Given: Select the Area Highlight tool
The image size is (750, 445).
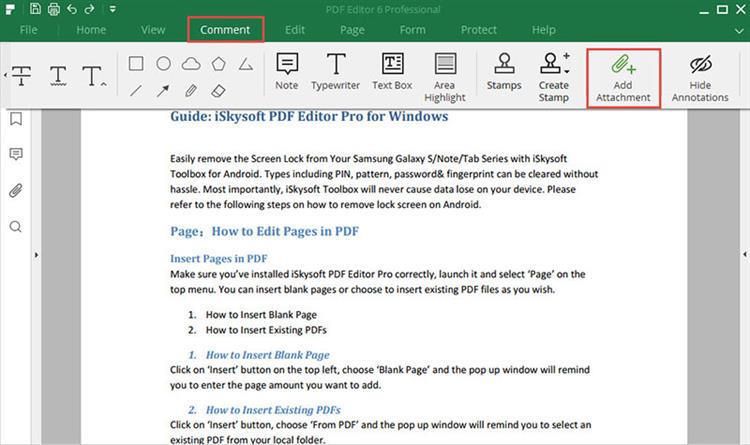Looking at the screenshot, I should pyautogui.click(x=445, y=78).
